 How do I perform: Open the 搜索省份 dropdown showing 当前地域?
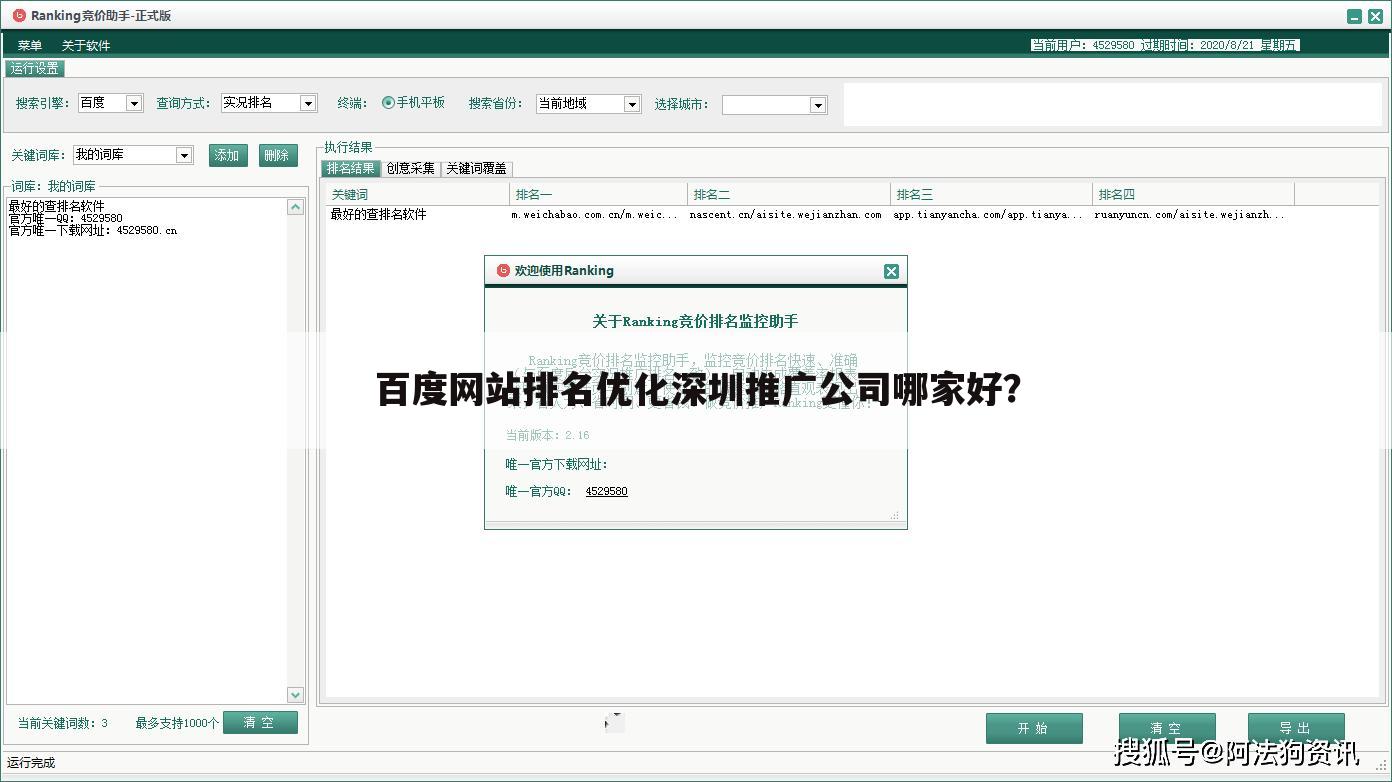[589, 103]
